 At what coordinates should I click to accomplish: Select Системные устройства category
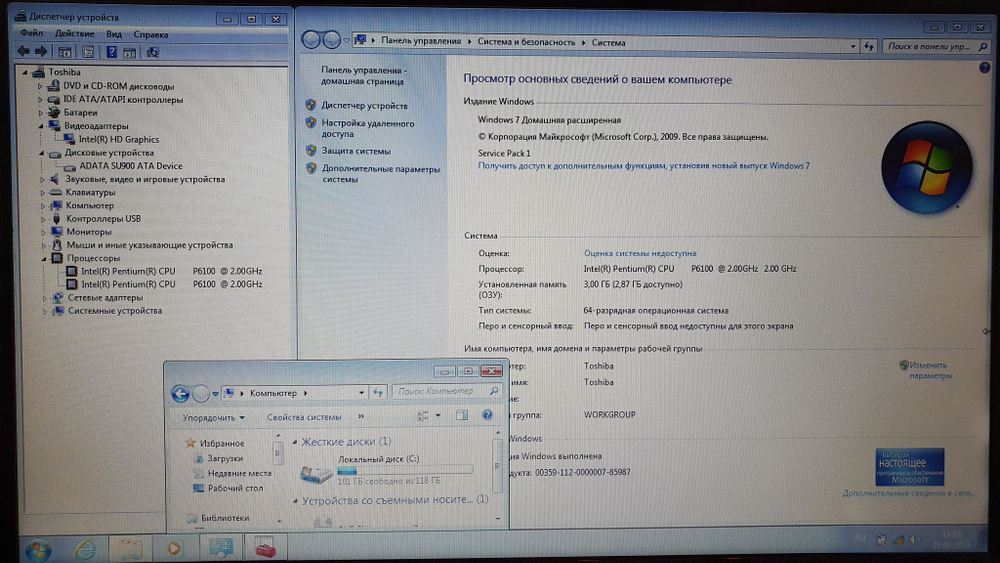coord(115,311)
